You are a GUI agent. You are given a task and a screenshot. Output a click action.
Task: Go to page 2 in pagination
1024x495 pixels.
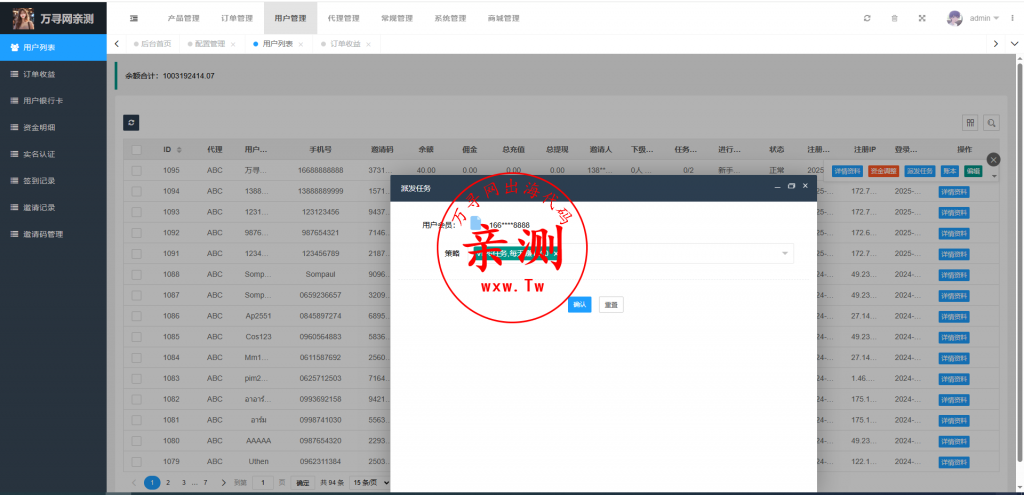[x=168, y=483]
